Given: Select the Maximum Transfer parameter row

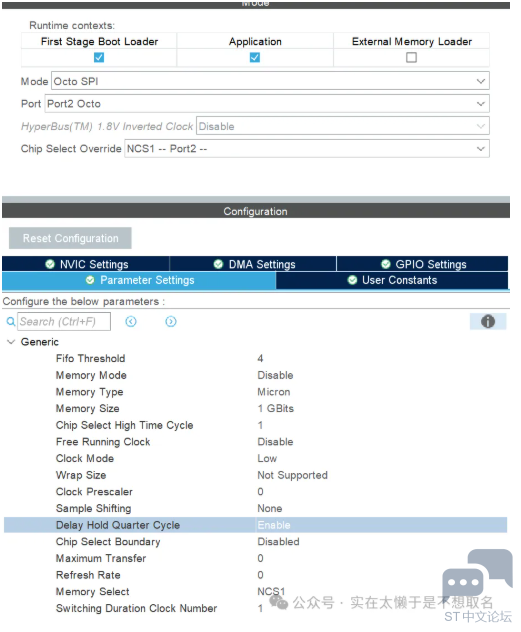Looking at the screenshot, I should tap(255, 558).
